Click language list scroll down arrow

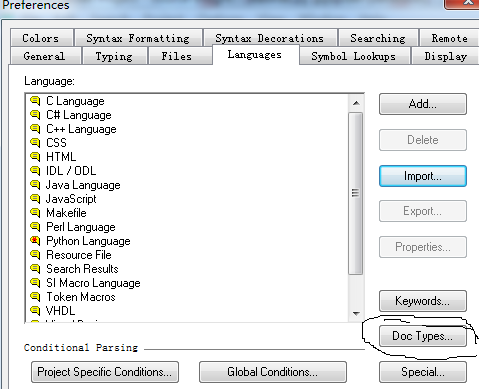[356, 313]
